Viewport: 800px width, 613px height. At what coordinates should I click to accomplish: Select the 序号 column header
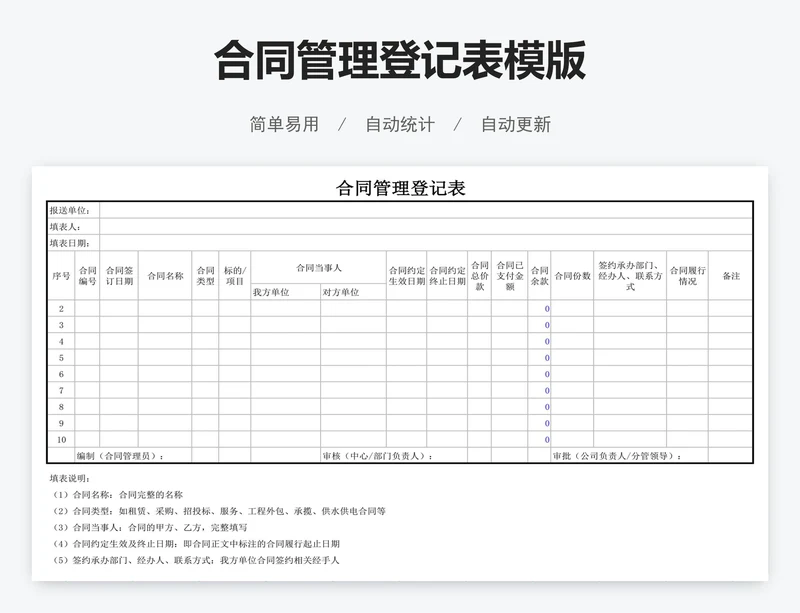point(61,276)
